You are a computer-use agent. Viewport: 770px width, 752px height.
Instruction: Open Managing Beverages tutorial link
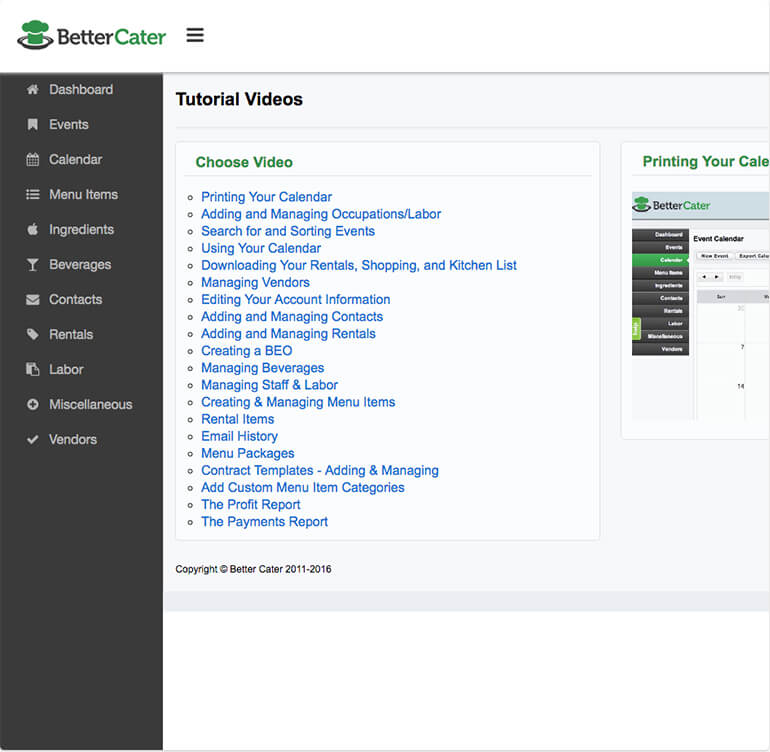pos(263,368)
